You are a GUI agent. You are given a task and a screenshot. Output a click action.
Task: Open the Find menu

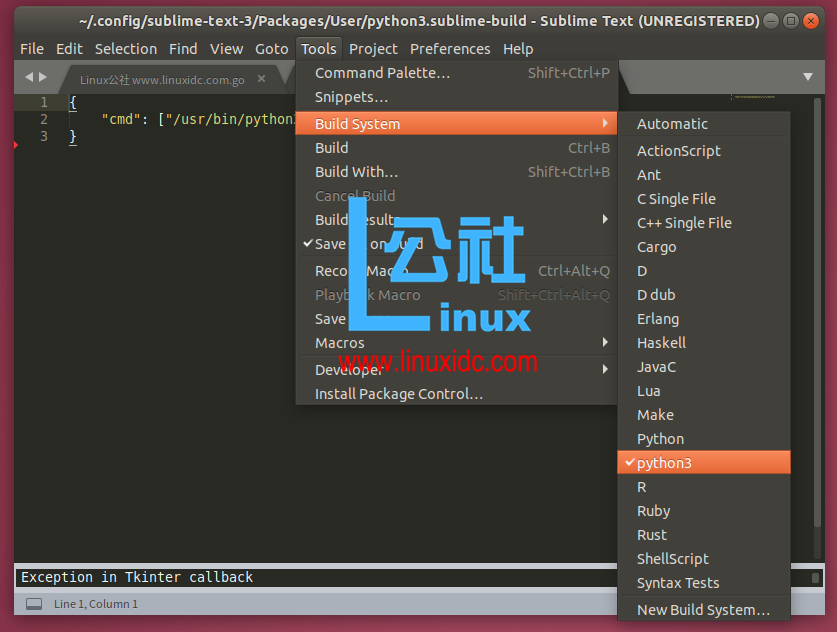(183, 49)
